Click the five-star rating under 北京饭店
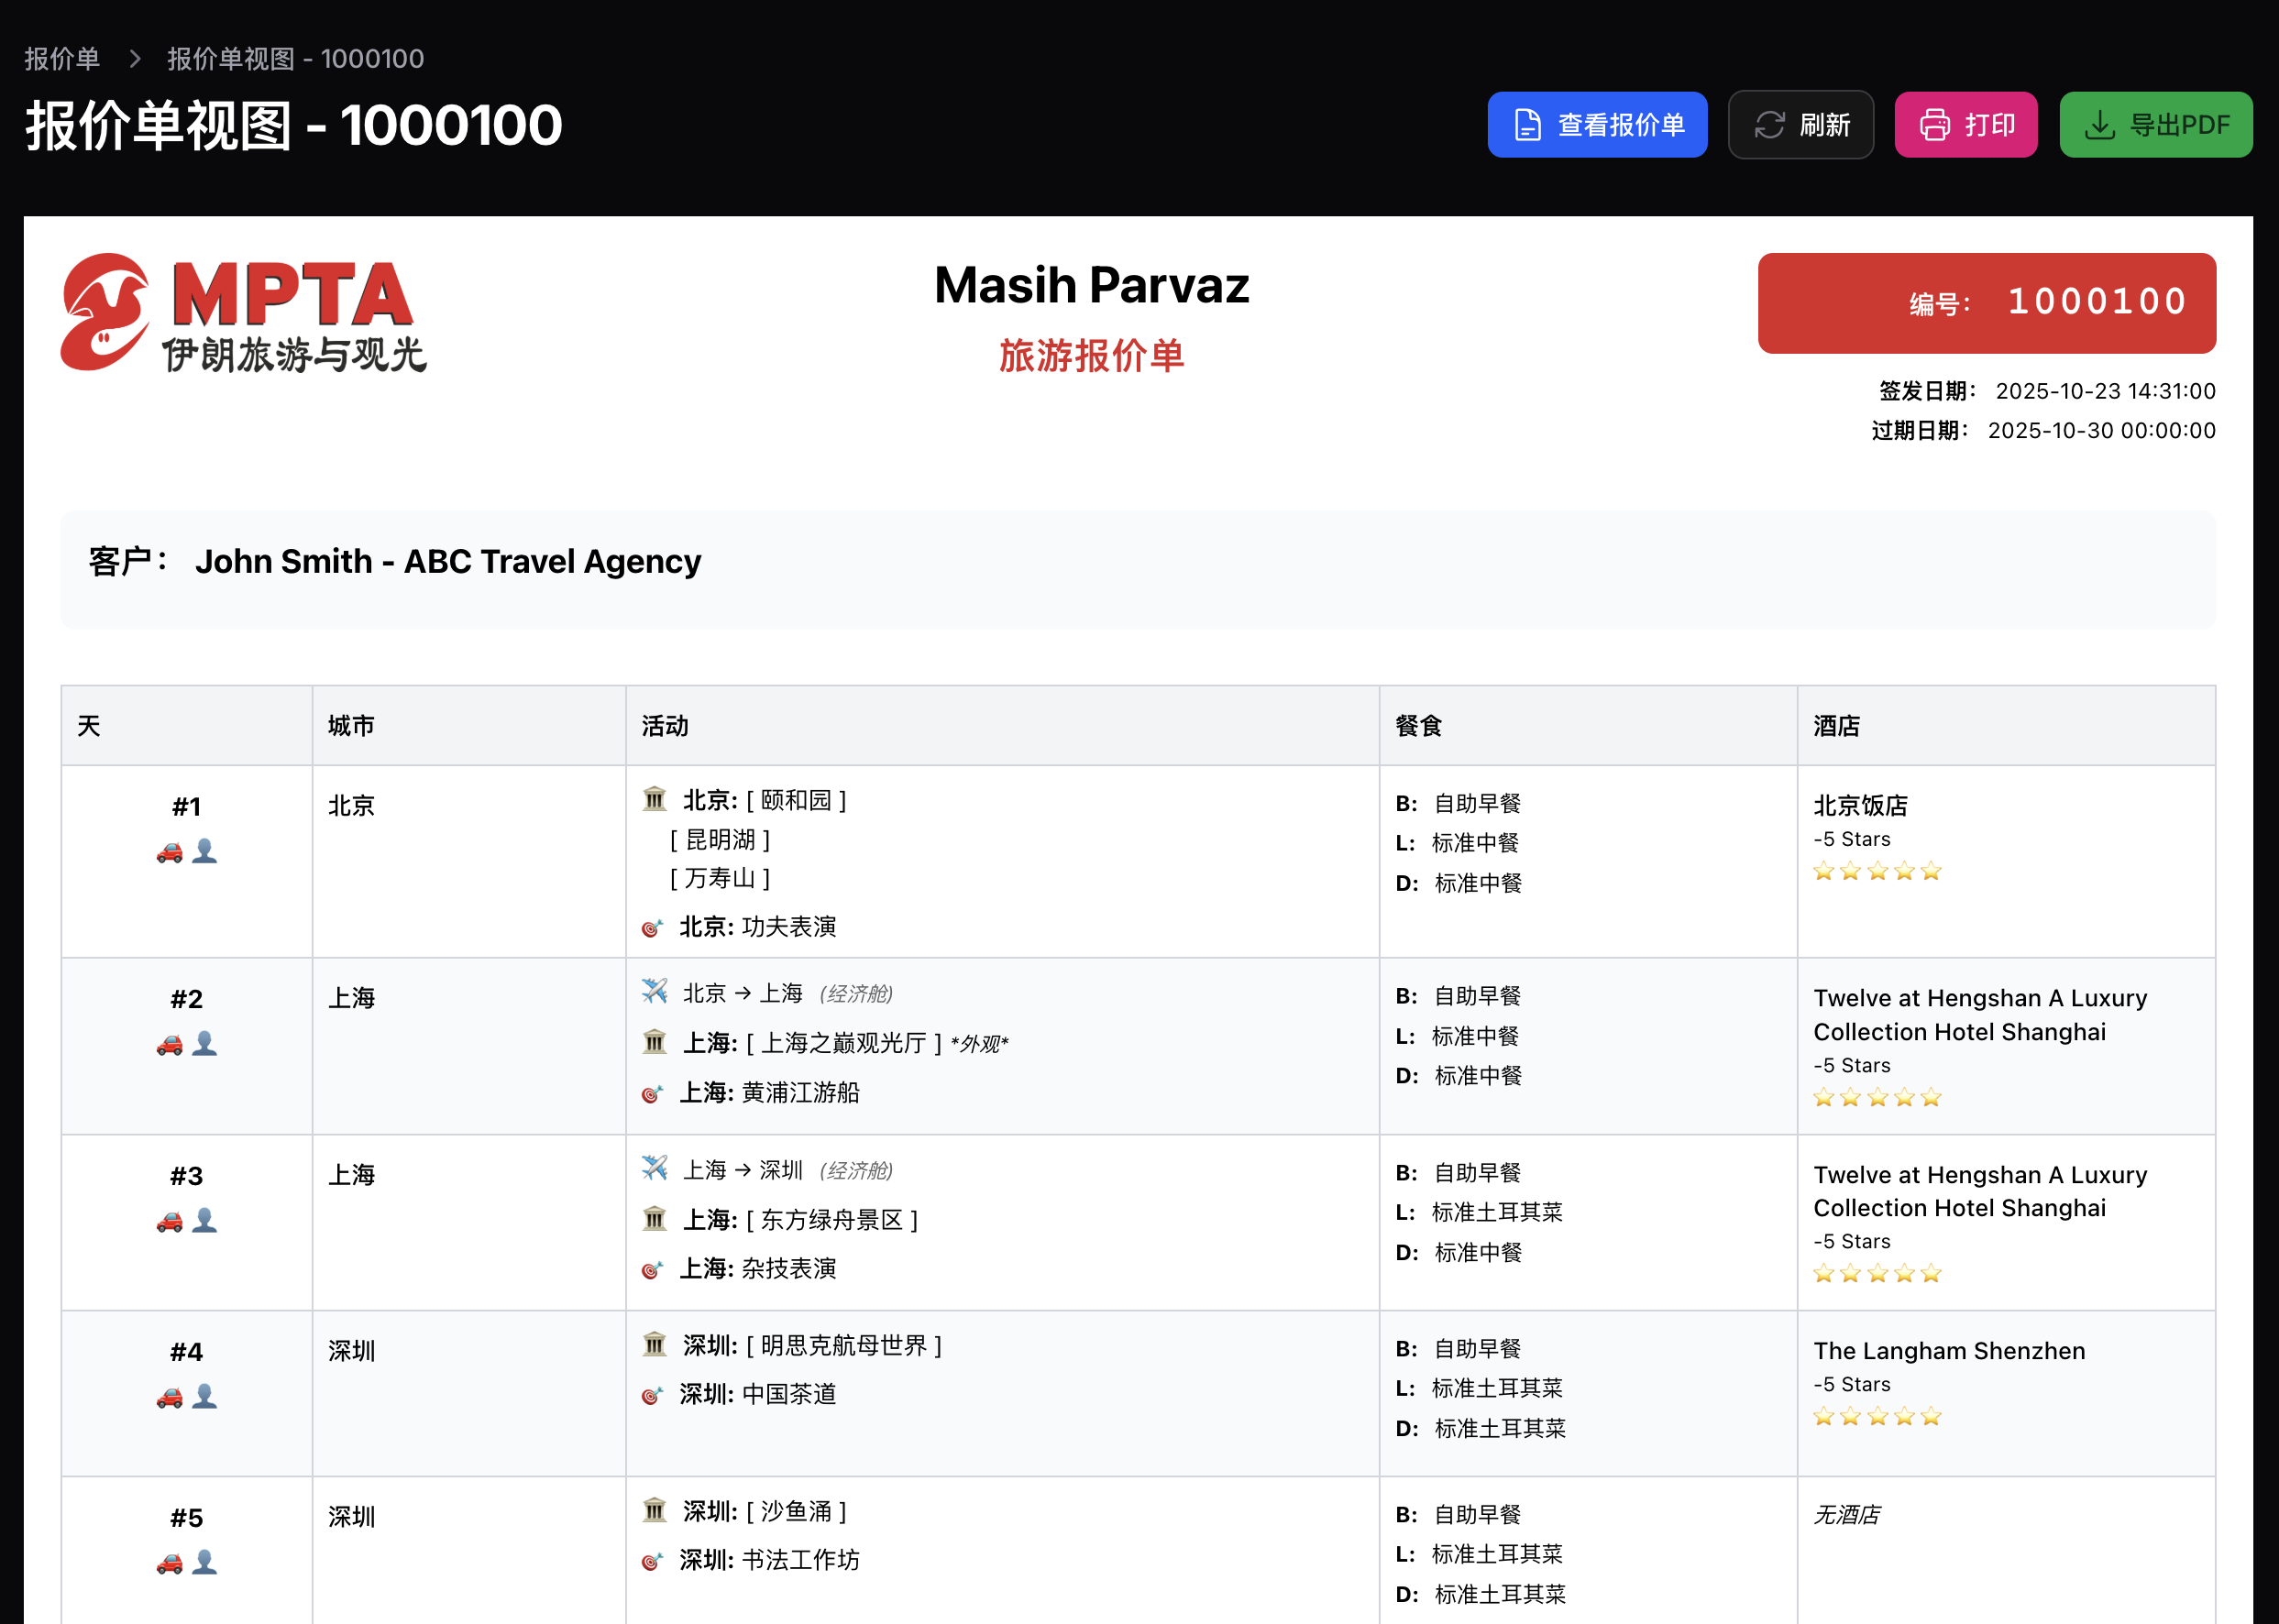Screen dimensions: 2279x1624 (x=1877, y=872)
